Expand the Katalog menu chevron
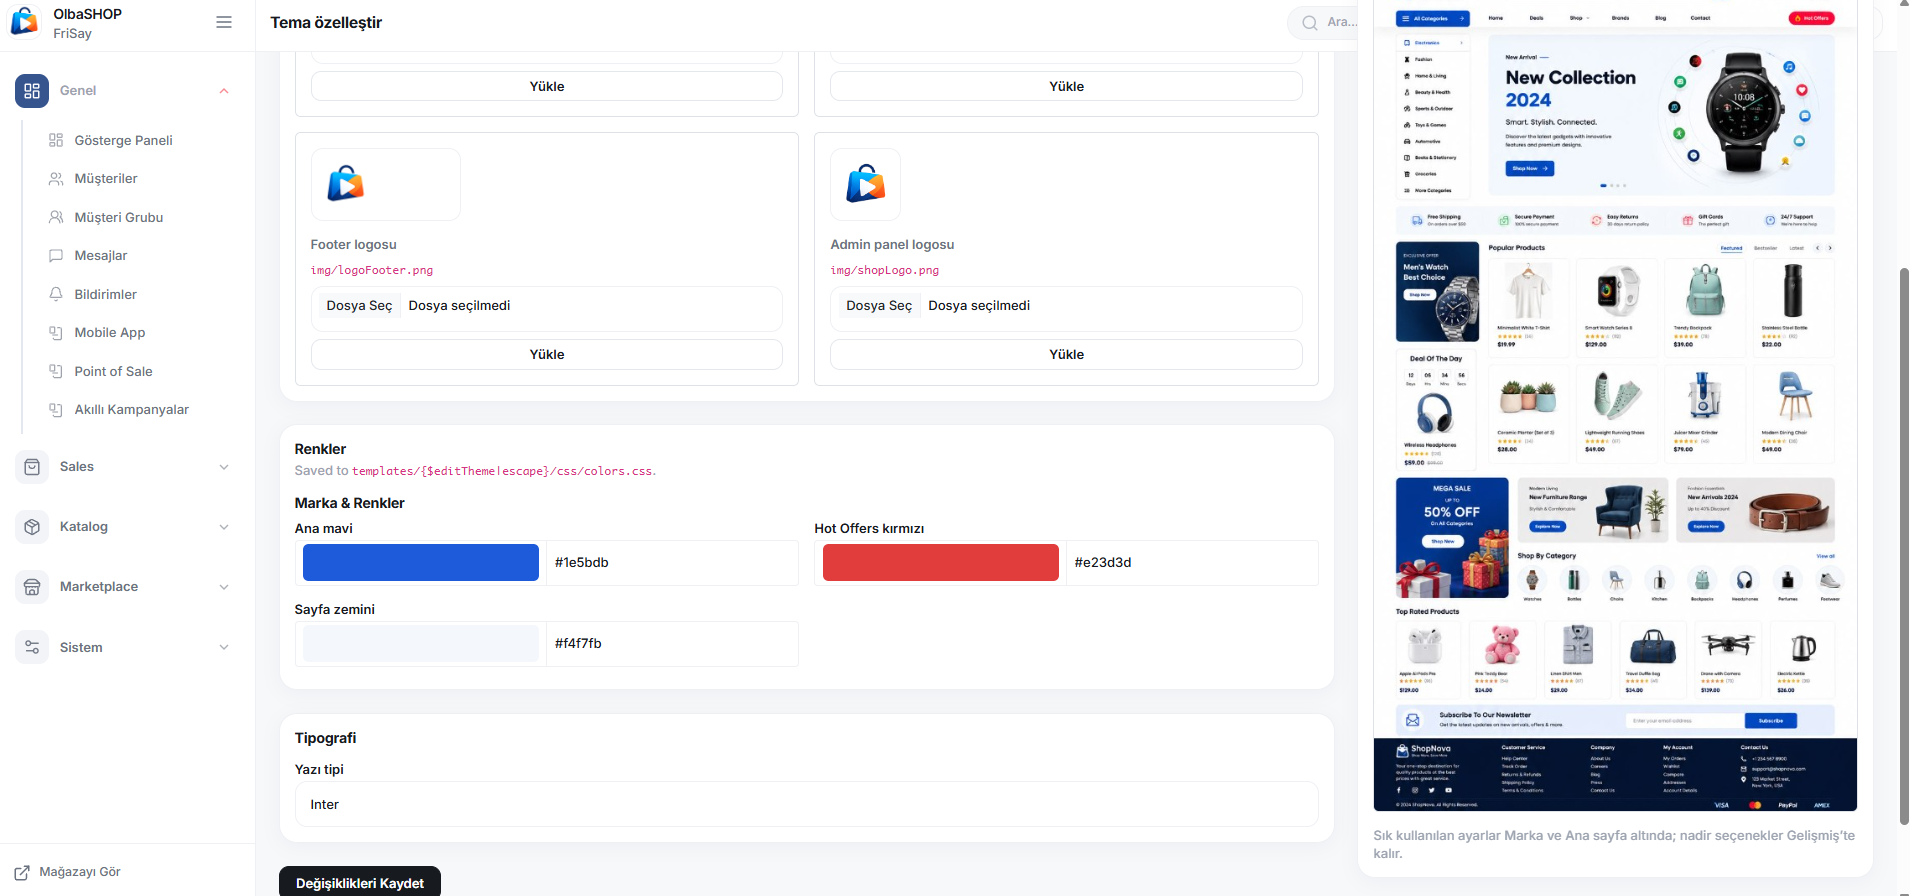This screenshot has width=1910, height=896. tap(224, 527)
